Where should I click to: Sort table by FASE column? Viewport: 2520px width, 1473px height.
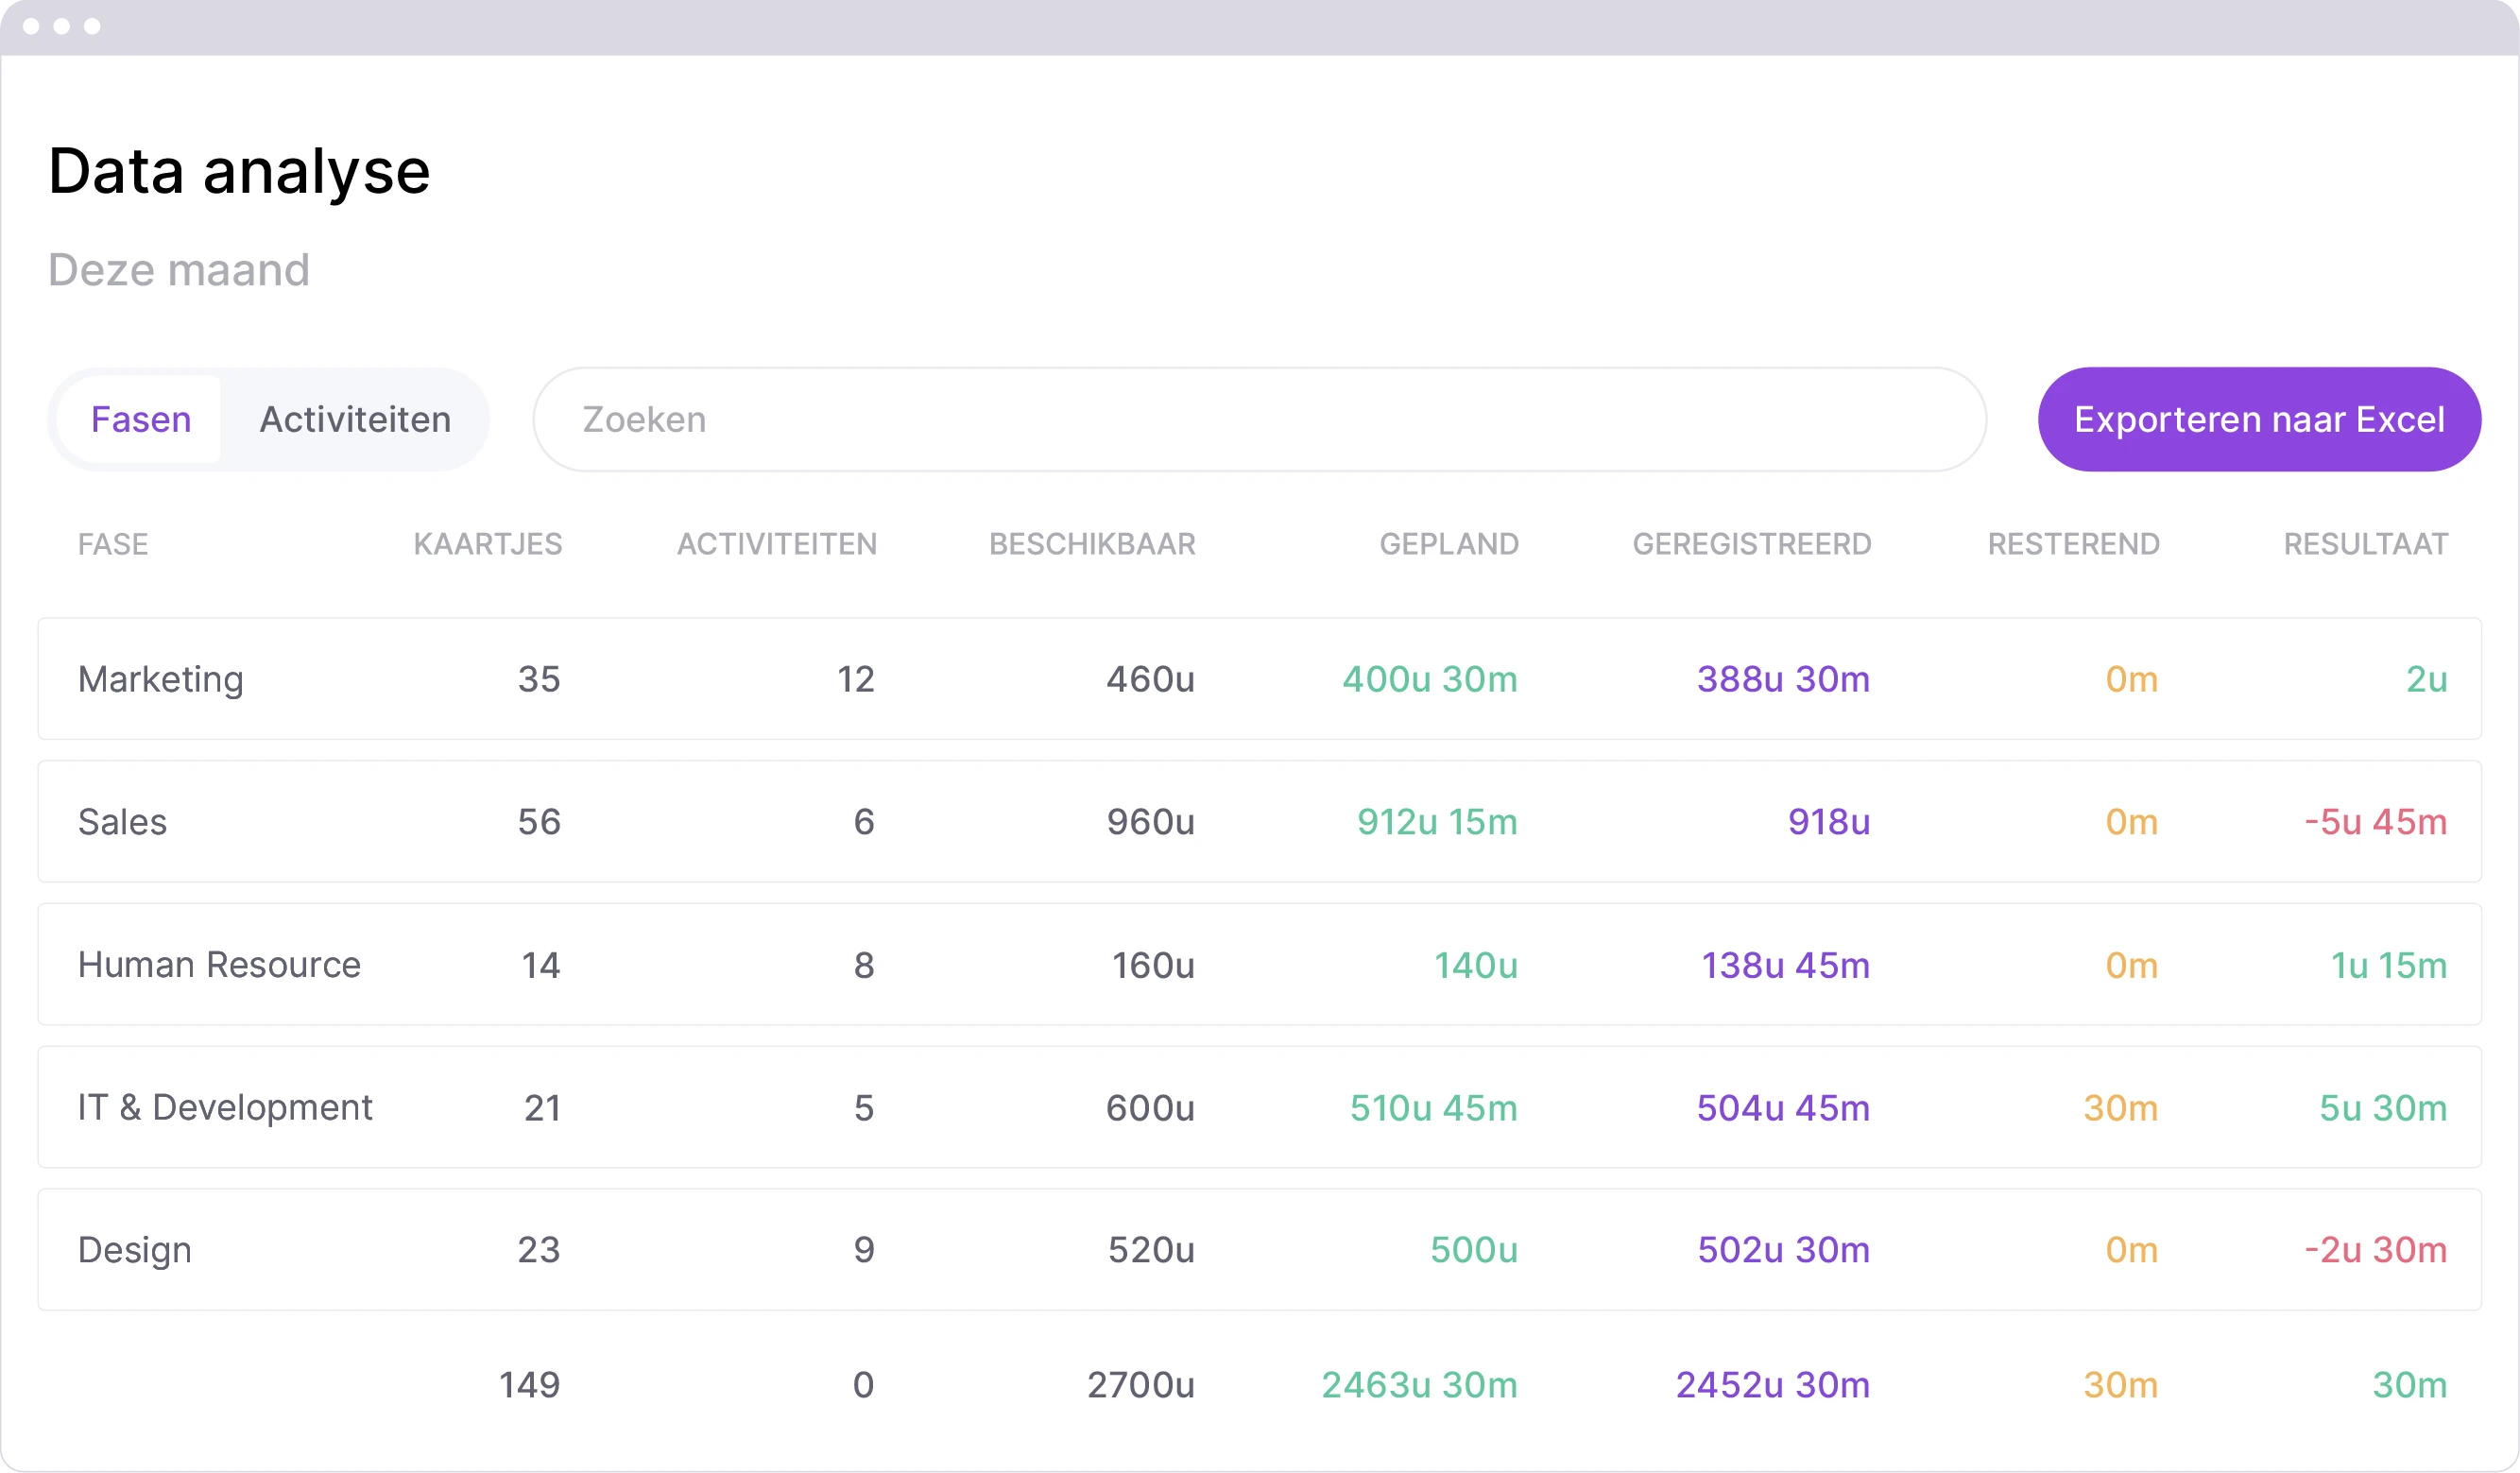112,544
